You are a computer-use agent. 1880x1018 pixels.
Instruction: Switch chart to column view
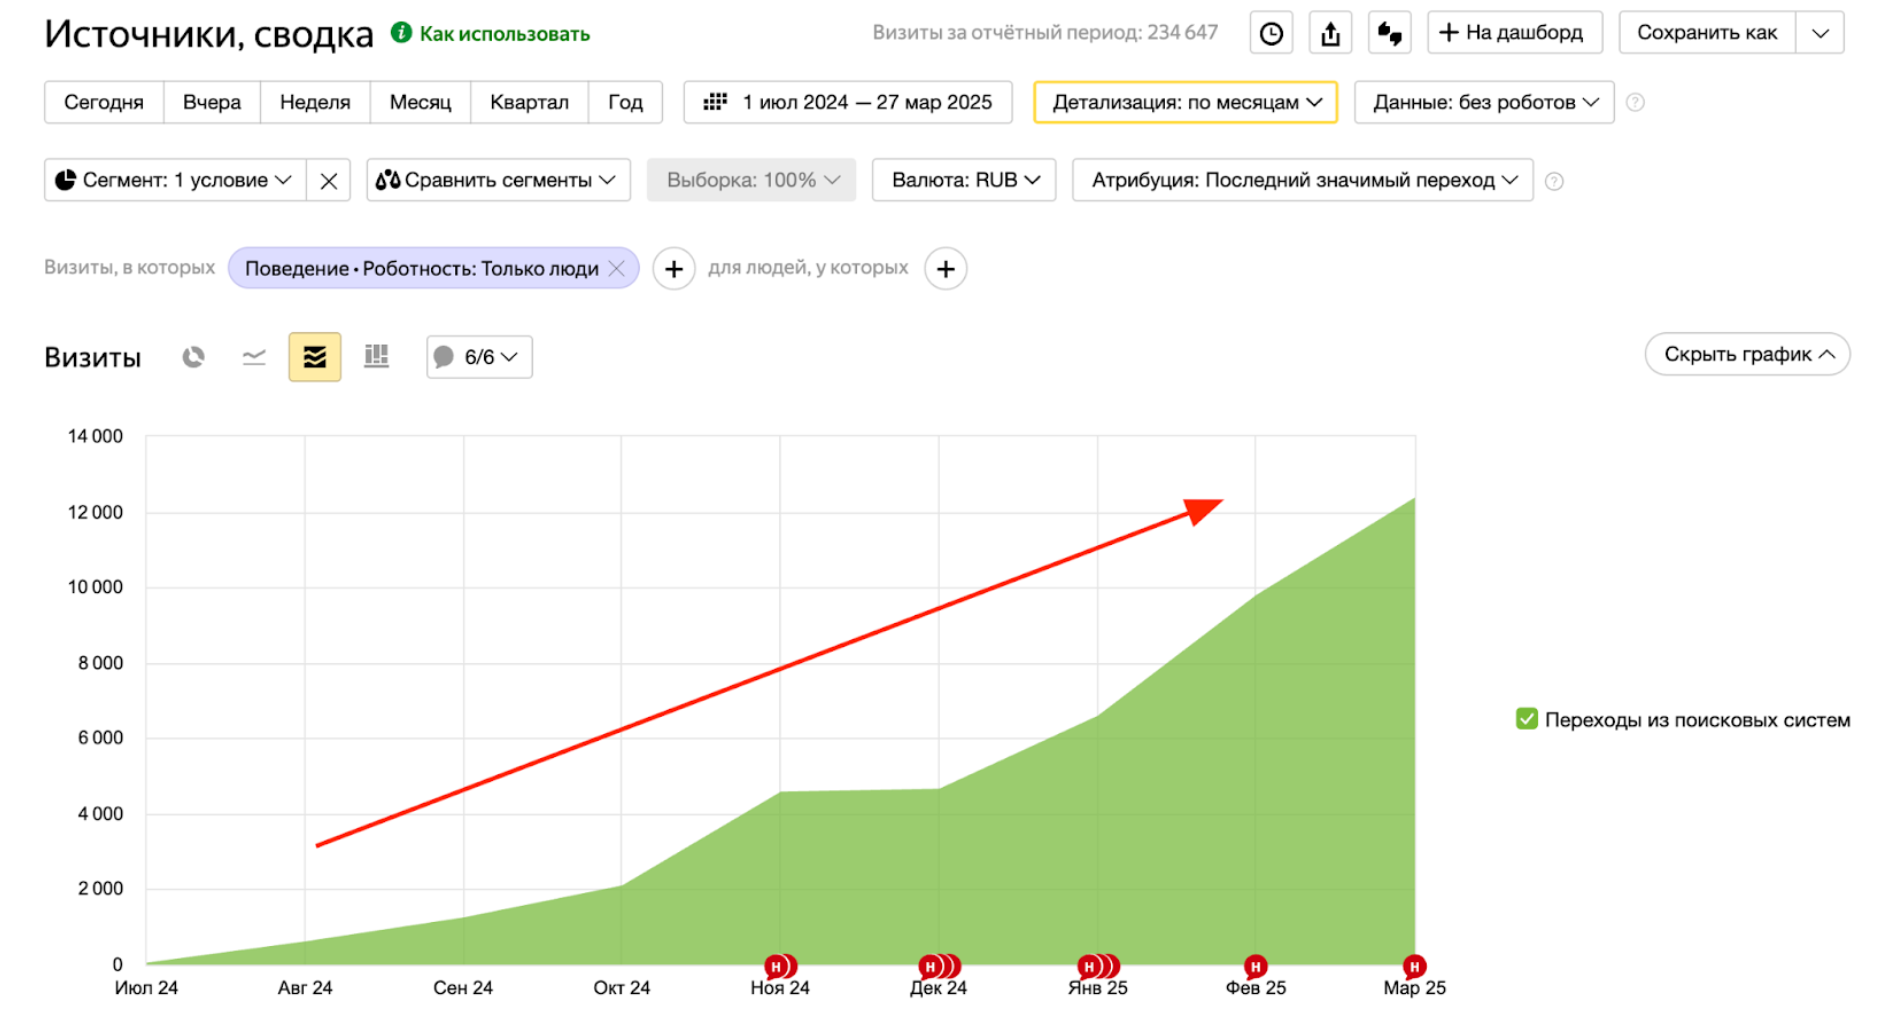tap(376, 357)
